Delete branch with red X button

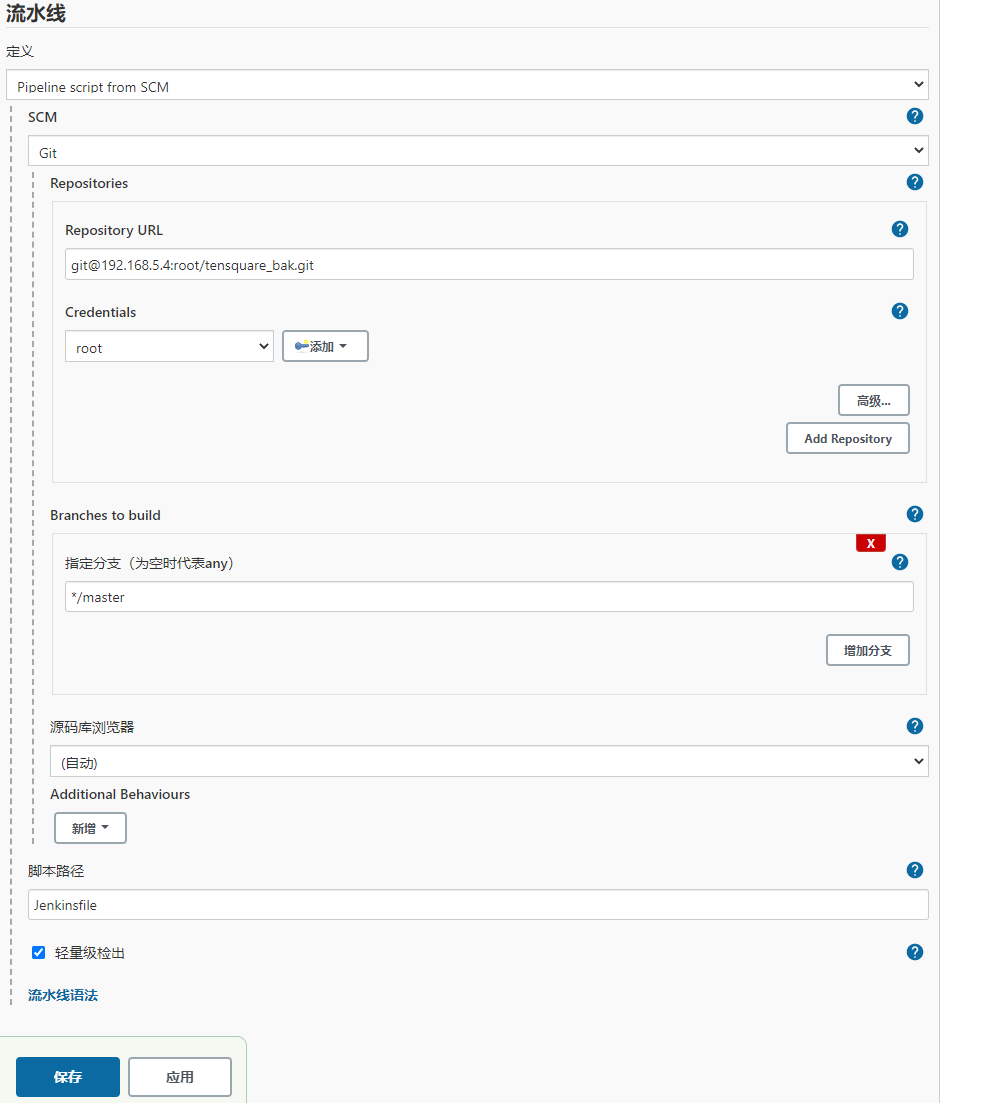[871, 543]
